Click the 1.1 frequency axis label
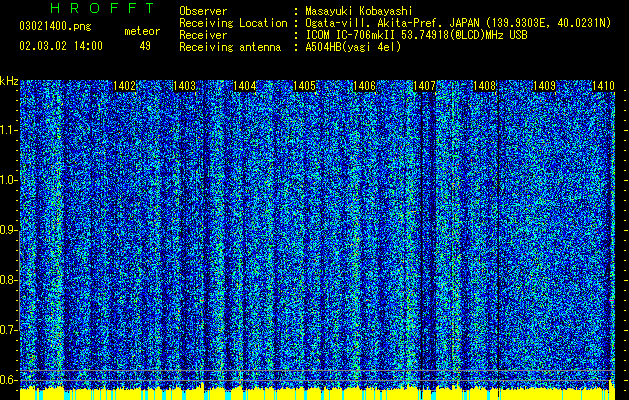This screenshot has height=400, width=629. tap(8, 130)
